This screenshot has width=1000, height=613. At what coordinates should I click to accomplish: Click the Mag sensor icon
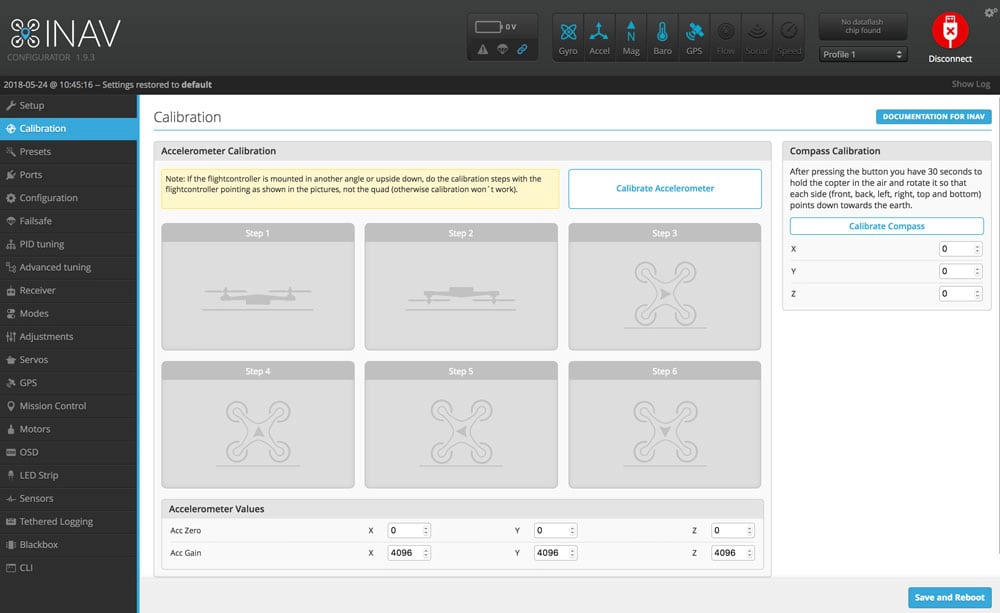631,38
